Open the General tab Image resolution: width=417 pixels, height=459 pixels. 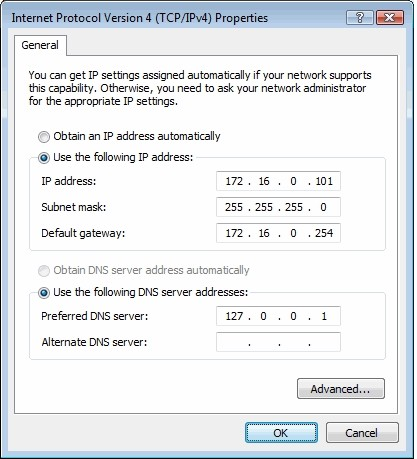click(x=40, y=45)
